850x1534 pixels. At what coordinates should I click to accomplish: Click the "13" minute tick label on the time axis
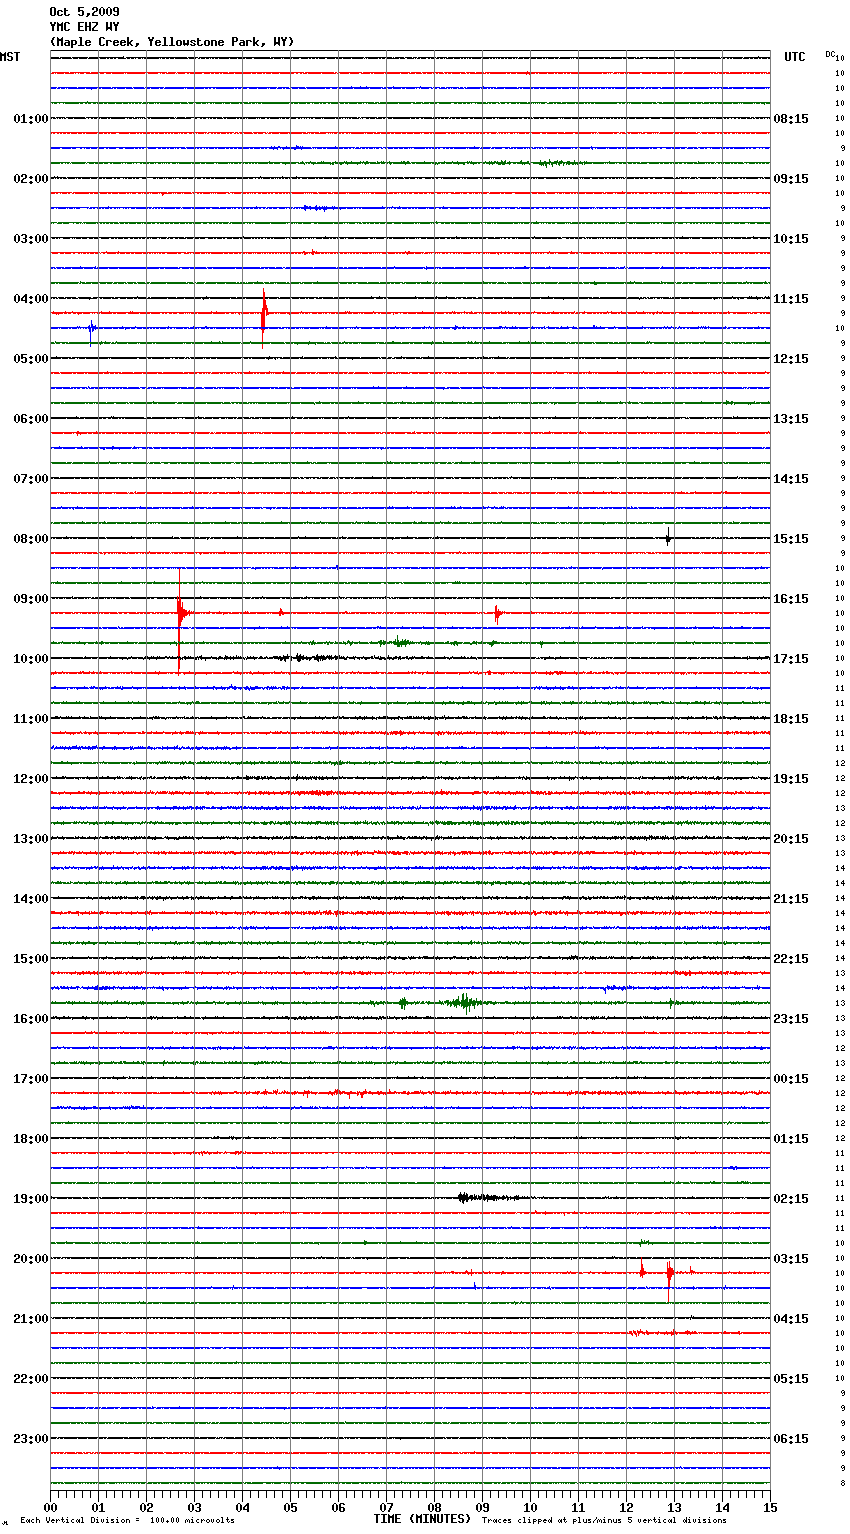(x=674, y=1507)
